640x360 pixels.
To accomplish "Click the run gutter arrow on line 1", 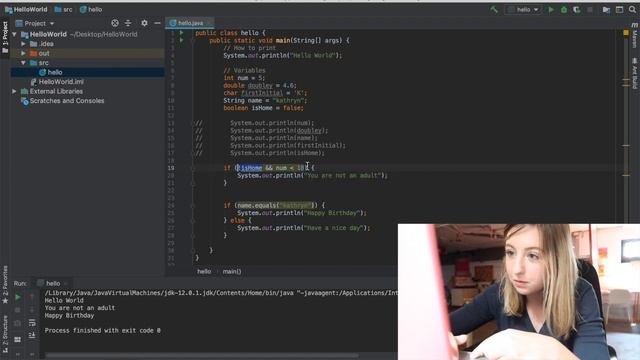I will [x=182, y=33].
